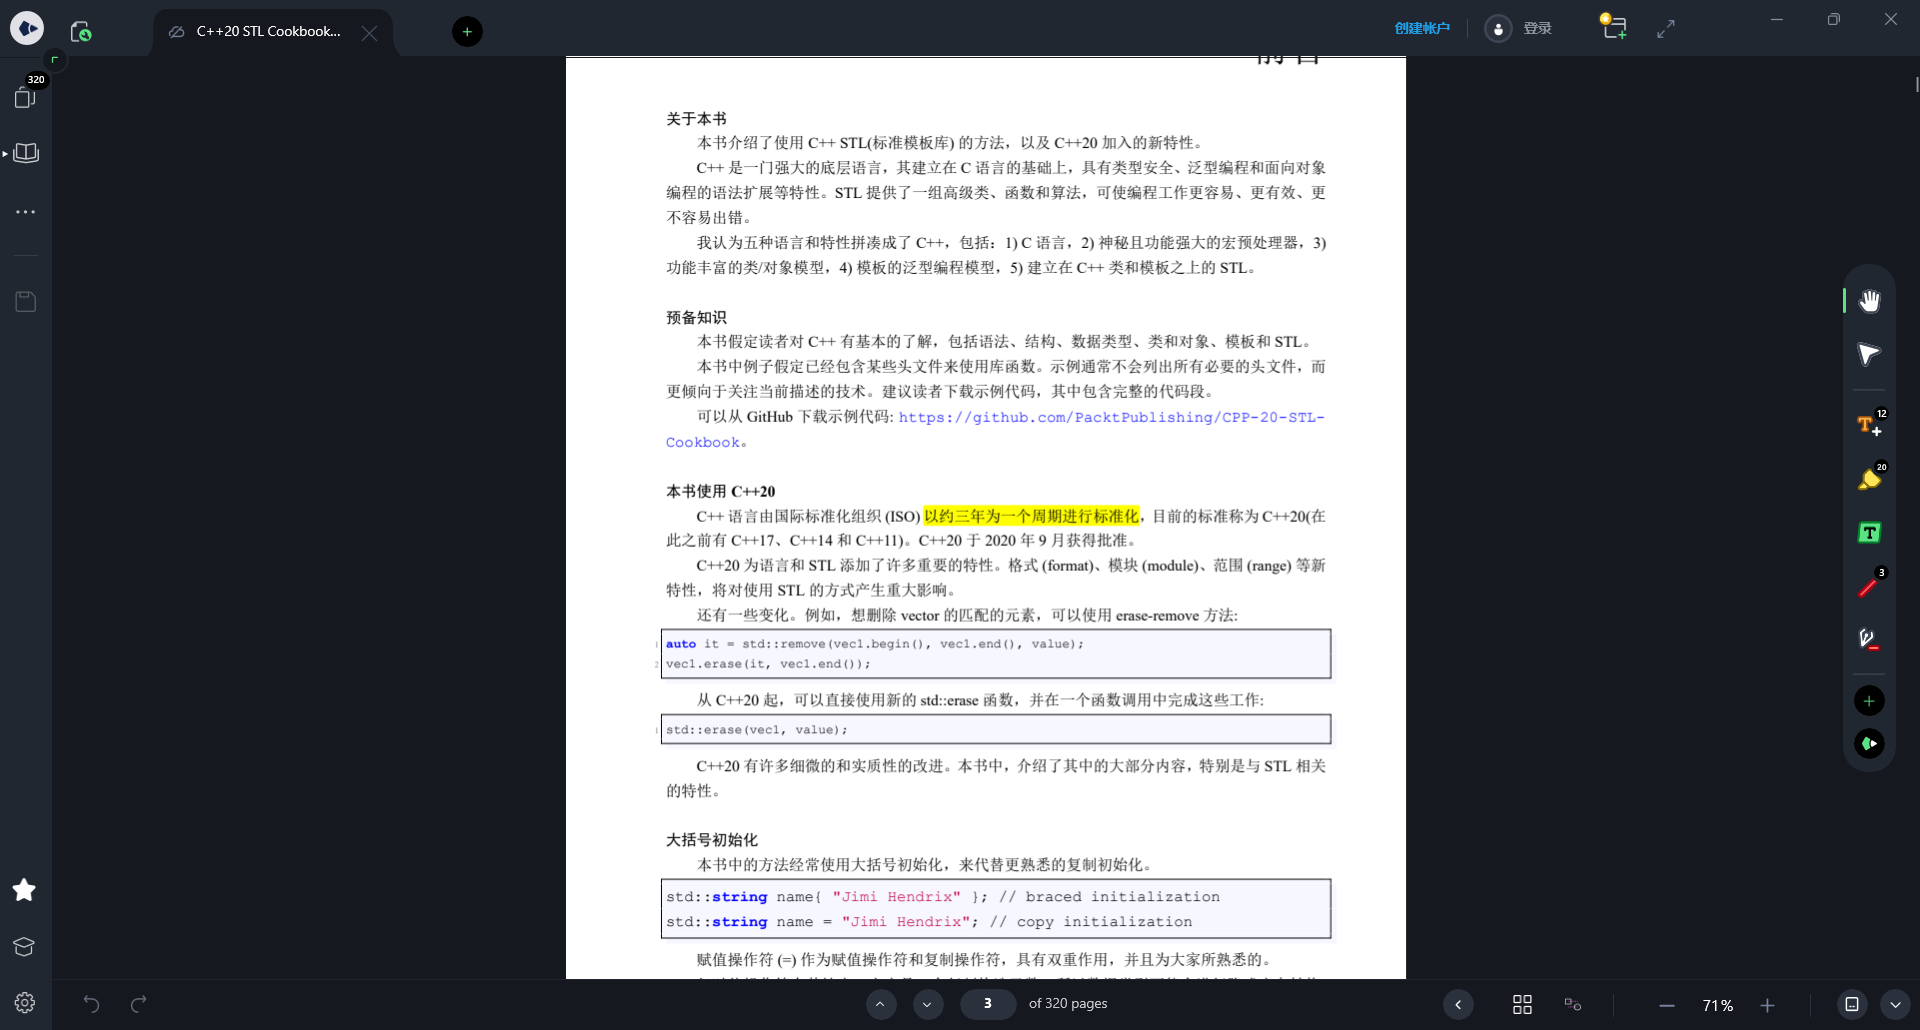Redo the last action

tap(139, 1004)
